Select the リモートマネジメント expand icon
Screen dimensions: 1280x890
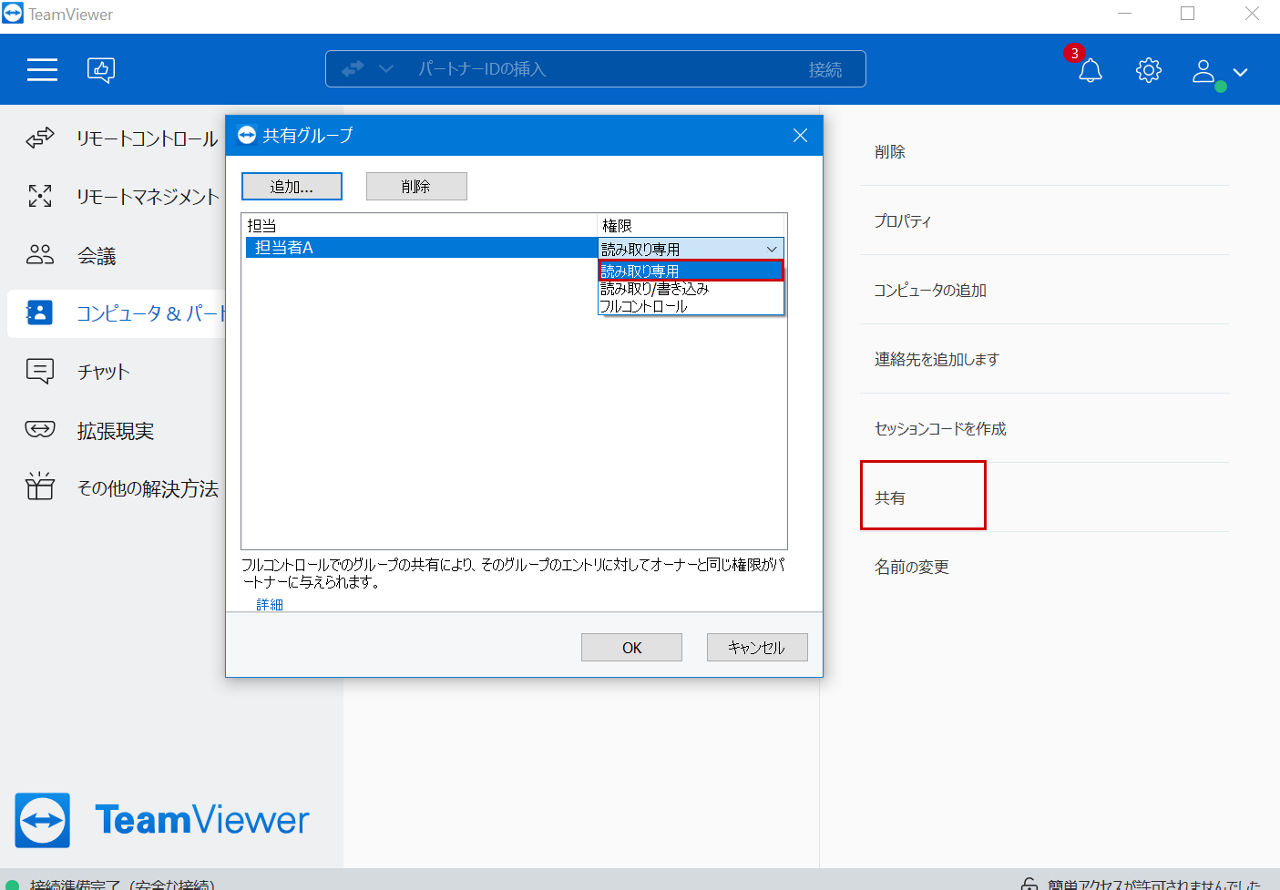click(x=40, y=196)
